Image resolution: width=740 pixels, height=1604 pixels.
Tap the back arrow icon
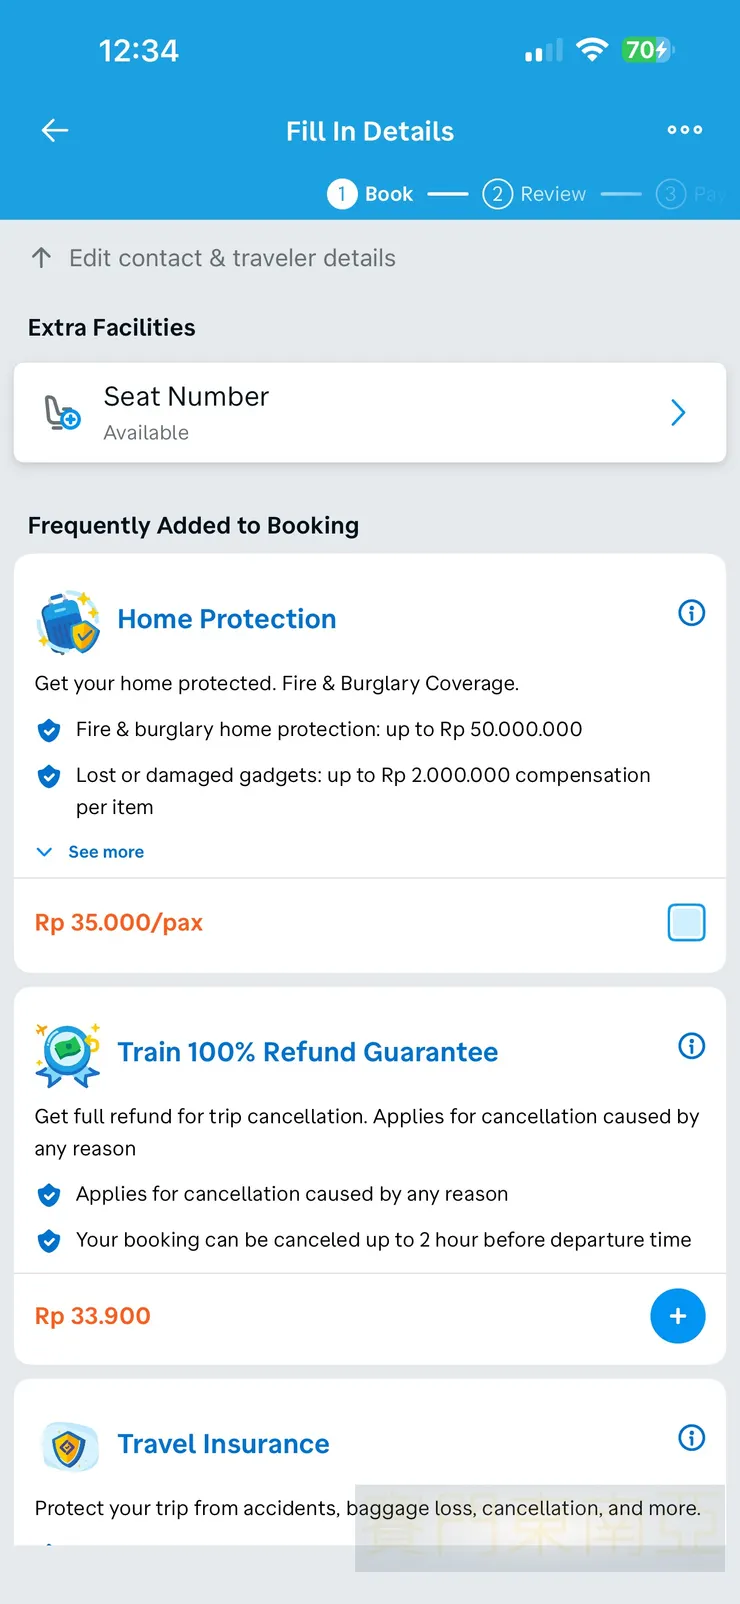[x=55, y=130]
